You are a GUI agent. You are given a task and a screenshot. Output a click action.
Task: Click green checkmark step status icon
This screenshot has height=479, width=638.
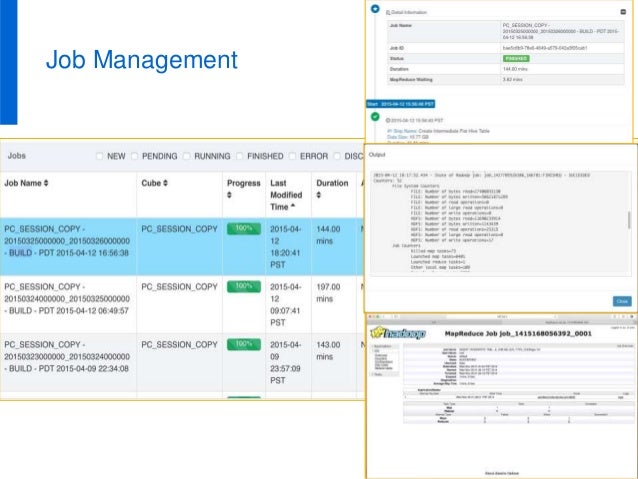point(375,117)
